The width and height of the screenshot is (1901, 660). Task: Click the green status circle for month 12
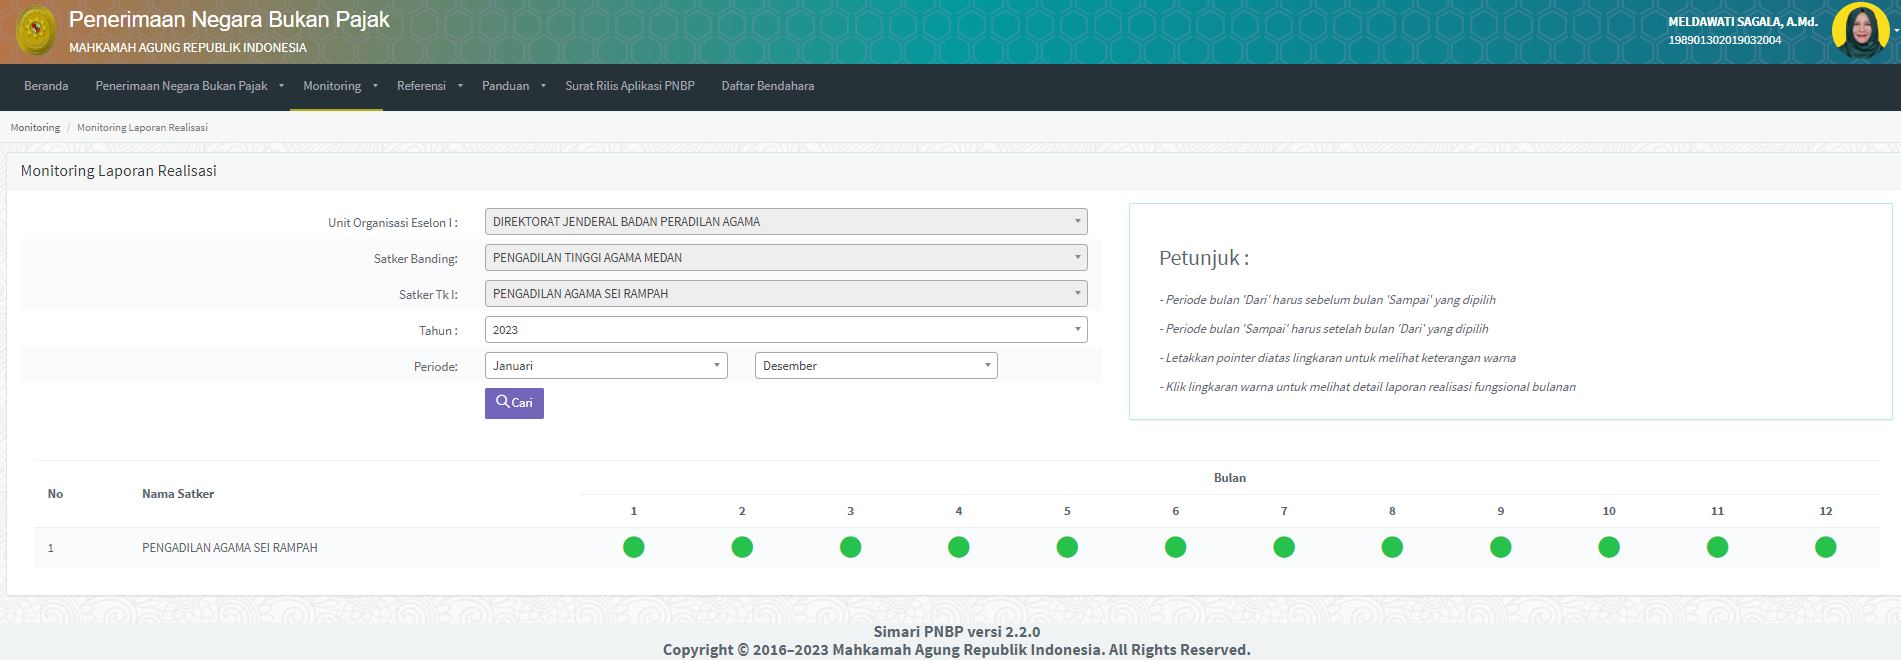coord(1825,547)
